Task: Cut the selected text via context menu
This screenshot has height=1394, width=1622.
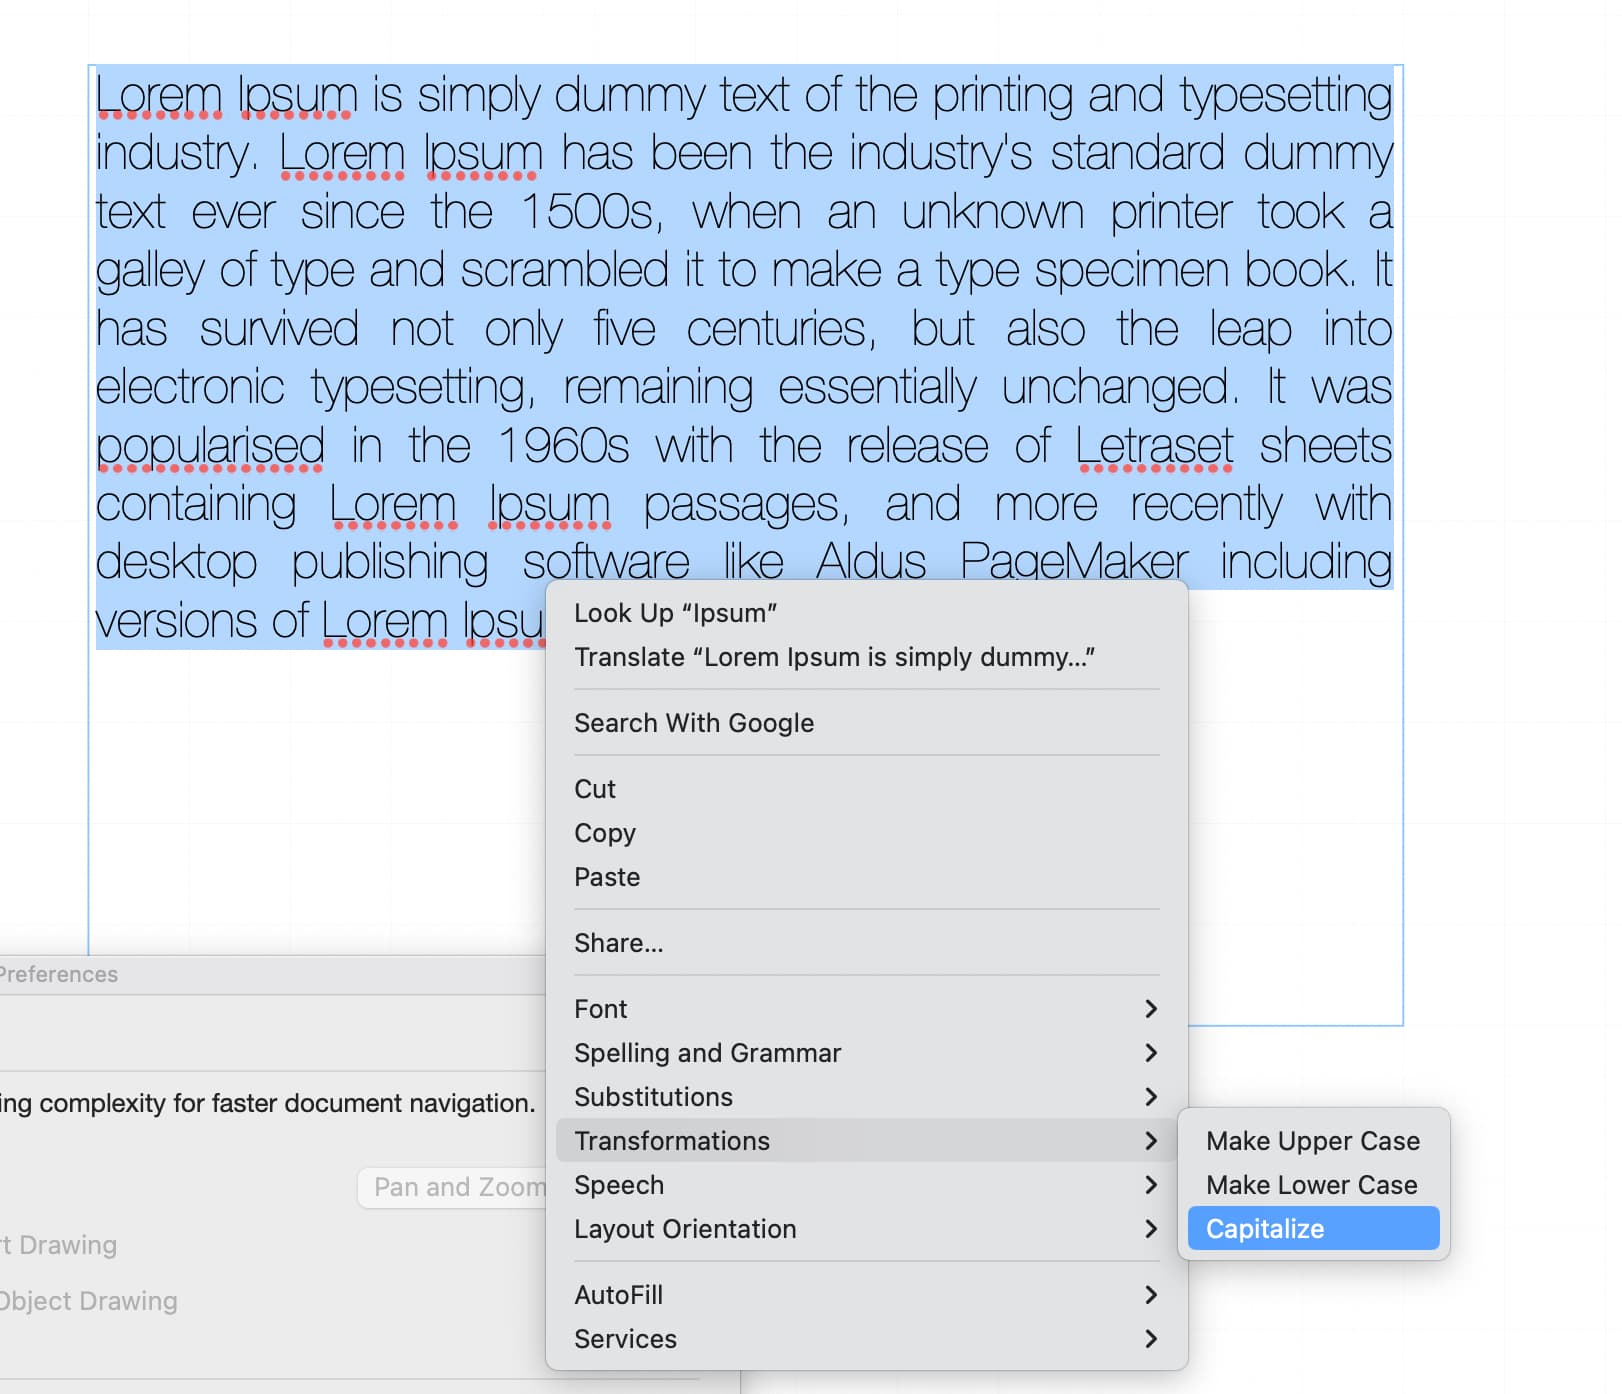Action: click(866, 788)
